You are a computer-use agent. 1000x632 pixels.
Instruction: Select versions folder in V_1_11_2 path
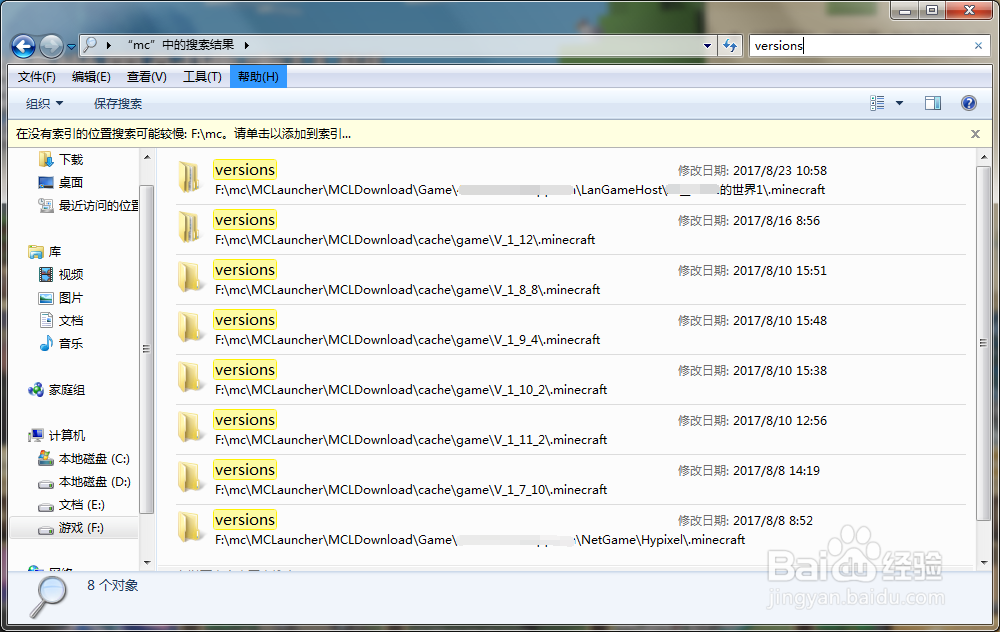click(x=571, y=430)
